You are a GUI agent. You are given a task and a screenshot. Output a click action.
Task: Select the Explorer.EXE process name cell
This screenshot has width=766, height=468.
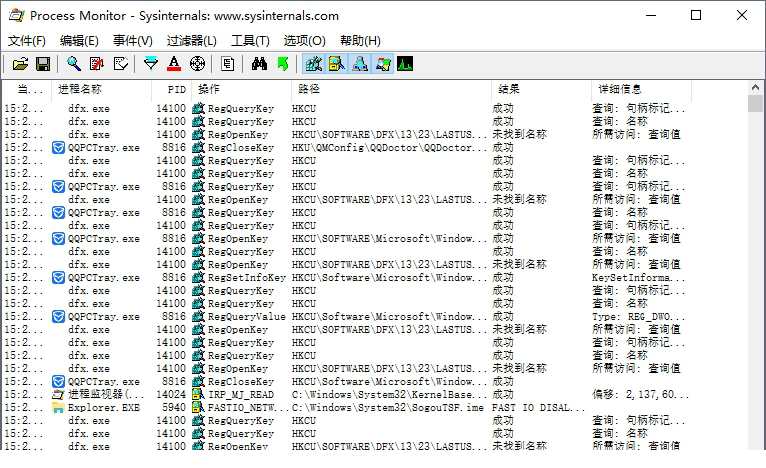(x=104, y=407)
